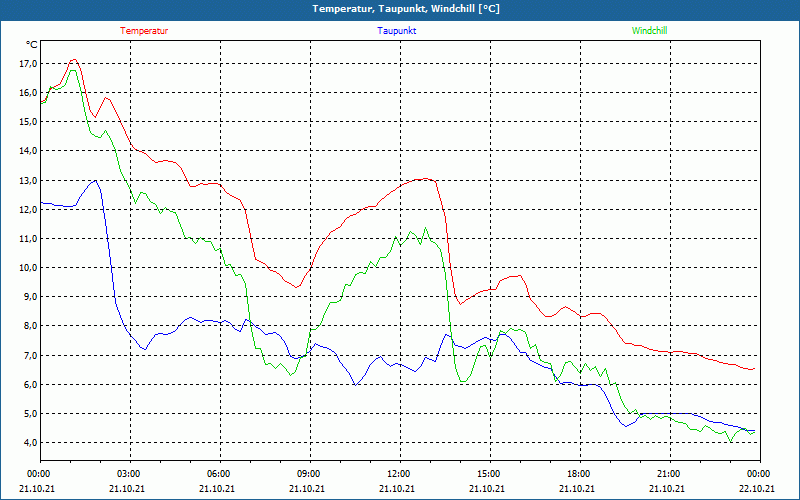Click the 11,0 y-axis value
The image size is (800, 500).
28,239
